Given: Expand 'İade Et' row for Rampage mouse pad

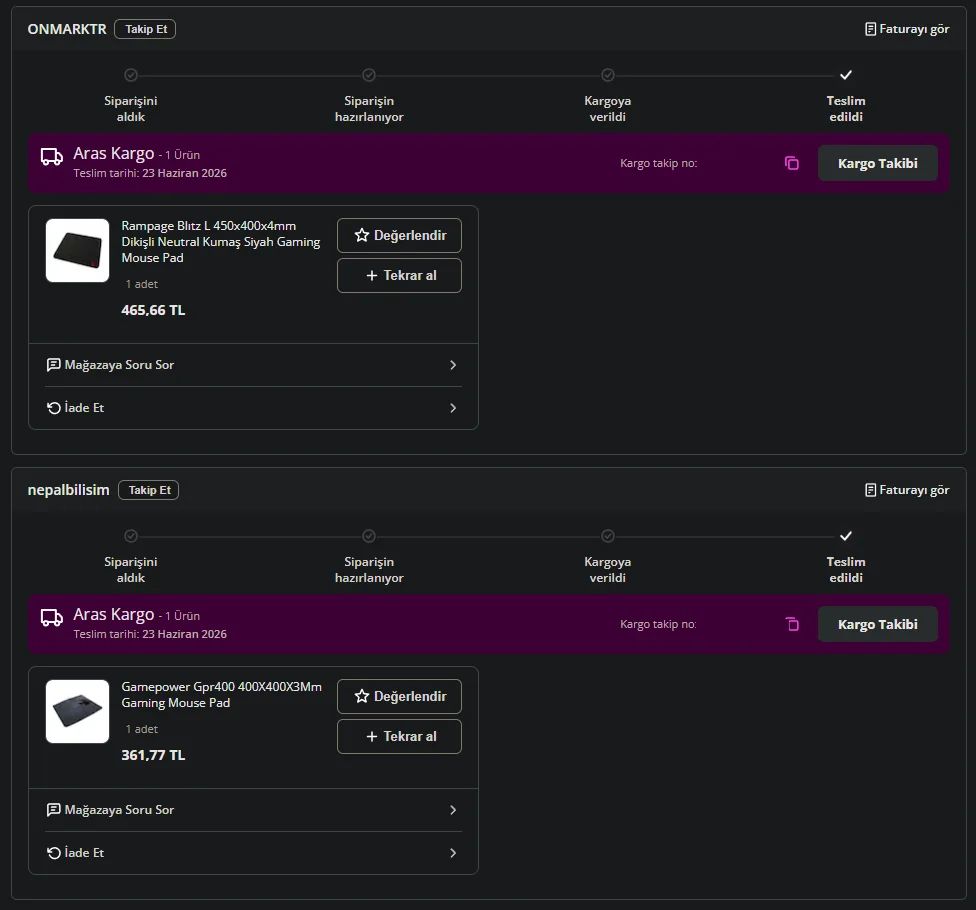Looking at the screenshot, I should pos(253,408).
